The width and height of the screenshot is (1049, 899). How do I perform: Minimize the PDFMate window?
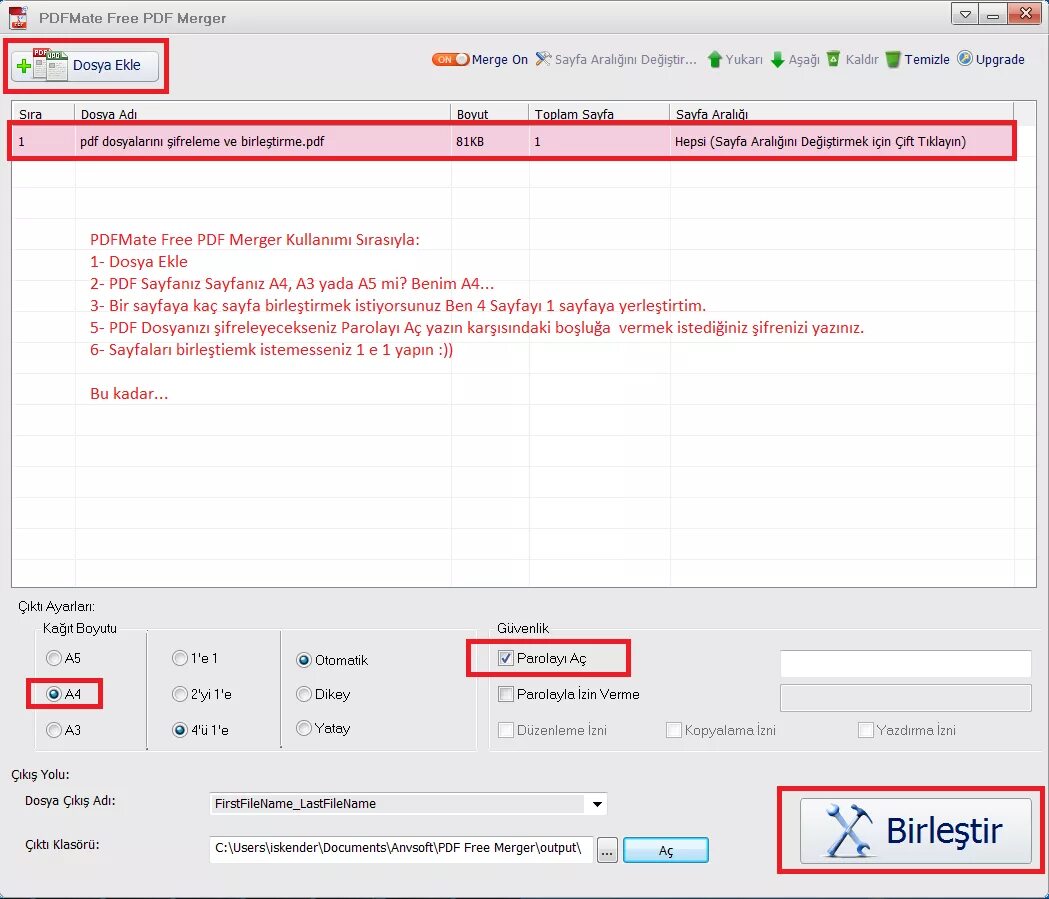coord(993,14)
